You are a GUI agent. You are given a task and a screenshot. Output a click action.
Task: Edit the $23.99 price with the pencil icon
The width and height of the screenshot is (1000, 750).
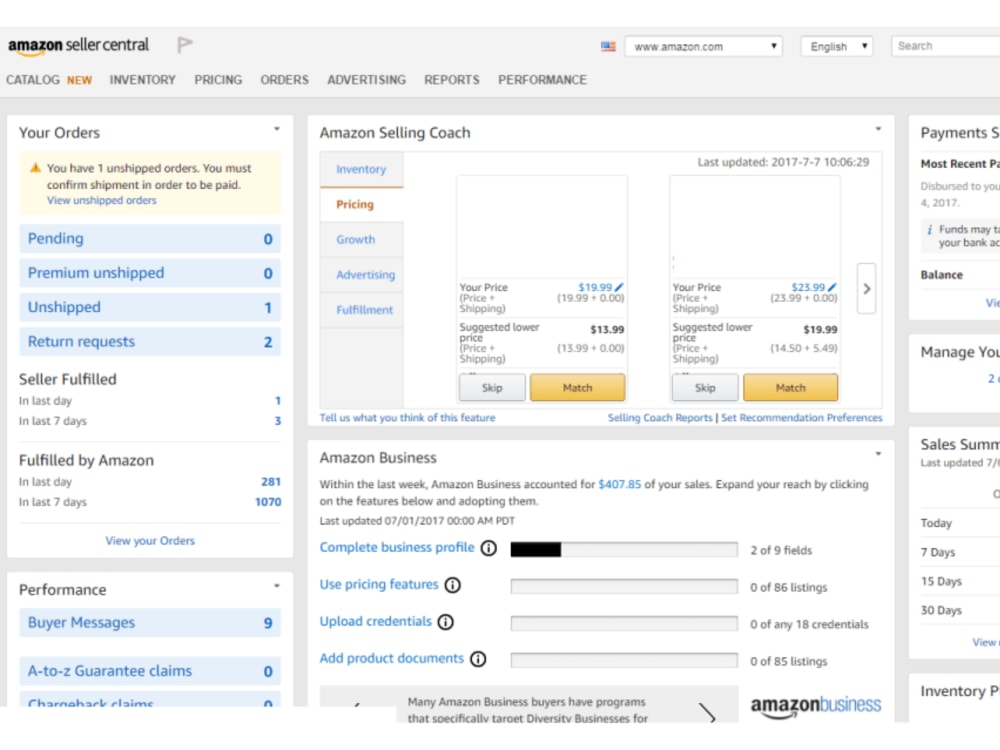pyautogui.click(x=832, y=287)
